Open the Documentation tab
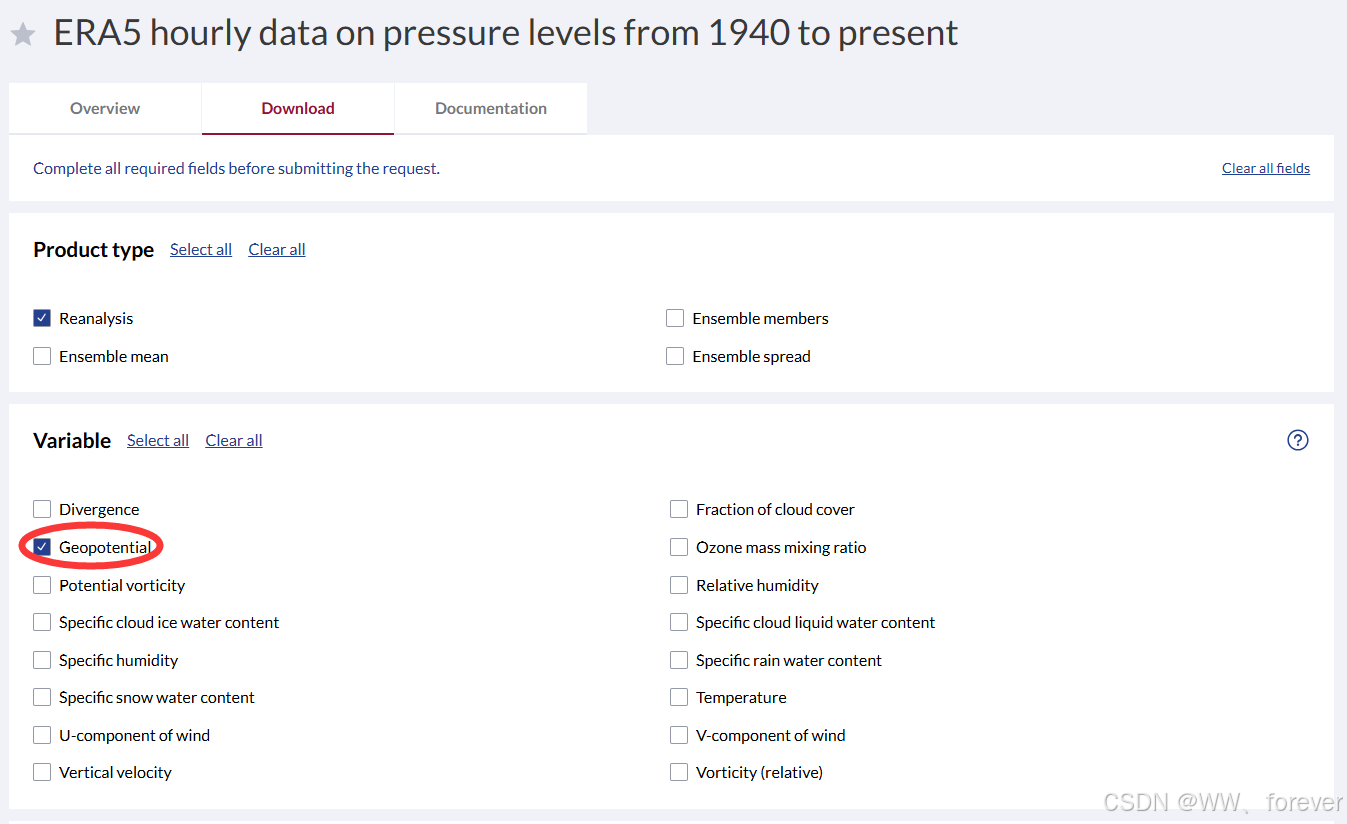Viewport: 1347px width, 824px height. [x=490, y=108]
